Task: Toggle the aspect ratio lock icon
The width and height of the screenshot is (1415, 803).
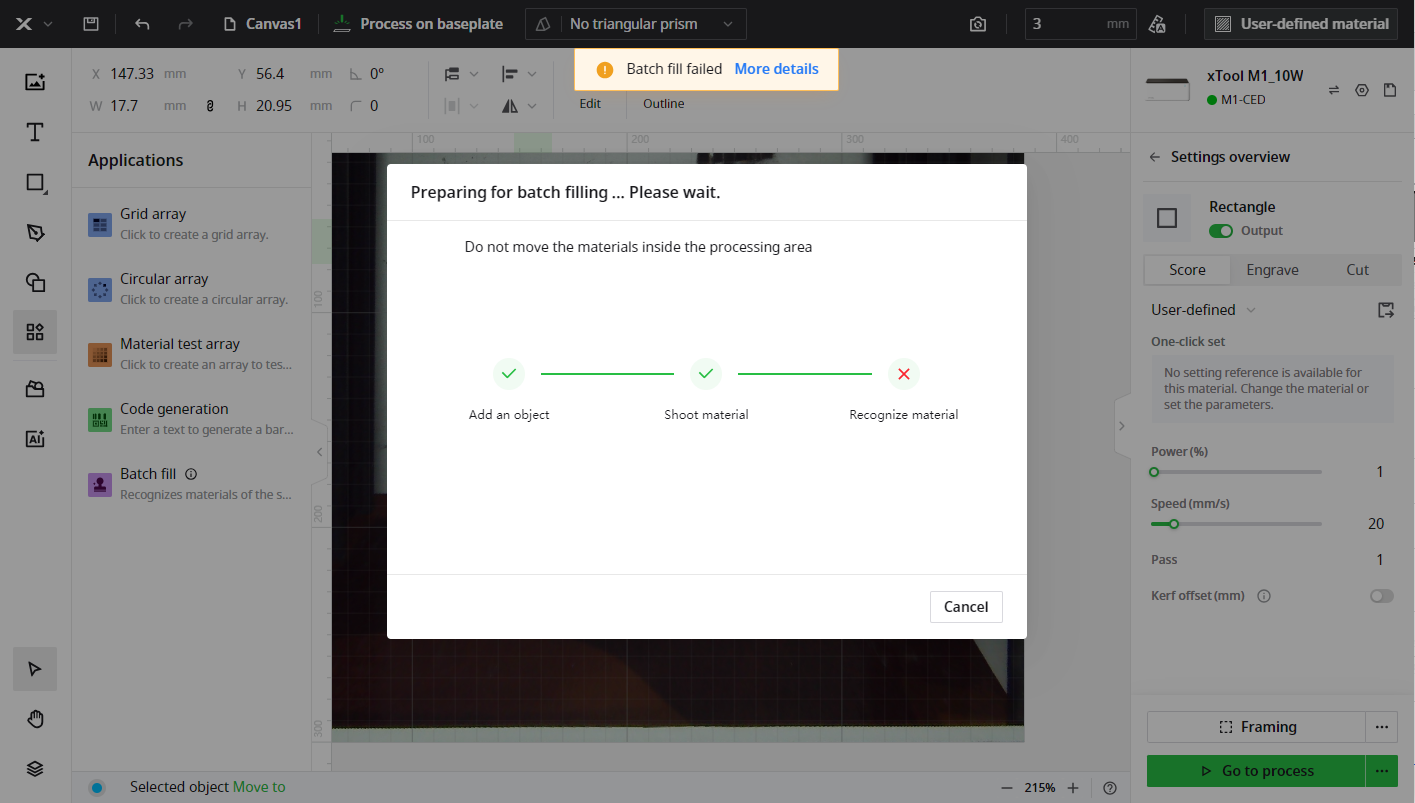Action: point(210,105)
